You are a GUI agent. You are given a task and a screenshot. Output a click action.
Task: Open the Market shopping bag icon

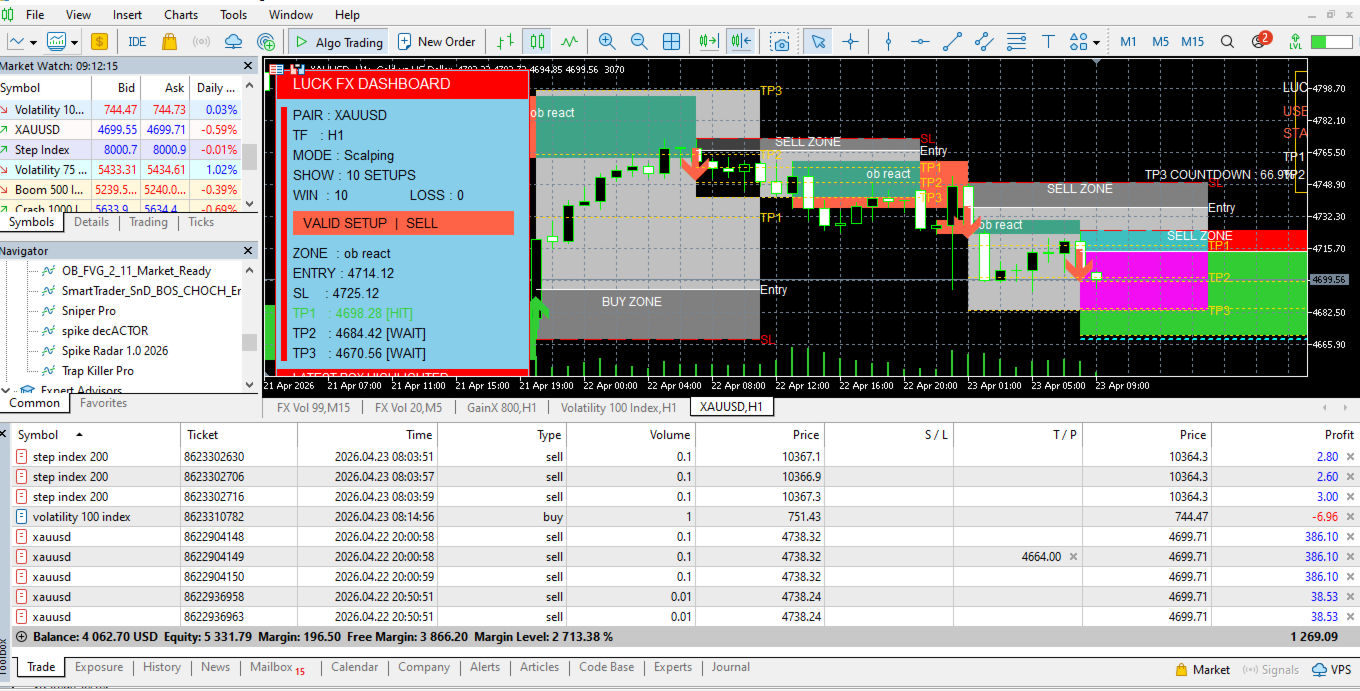pos(169,42)
